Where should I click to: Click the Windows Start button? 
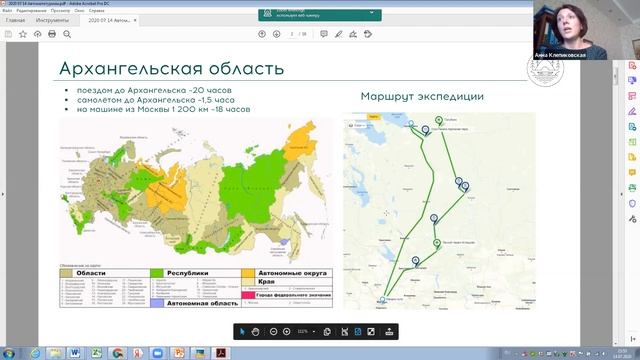click(9, 353)
